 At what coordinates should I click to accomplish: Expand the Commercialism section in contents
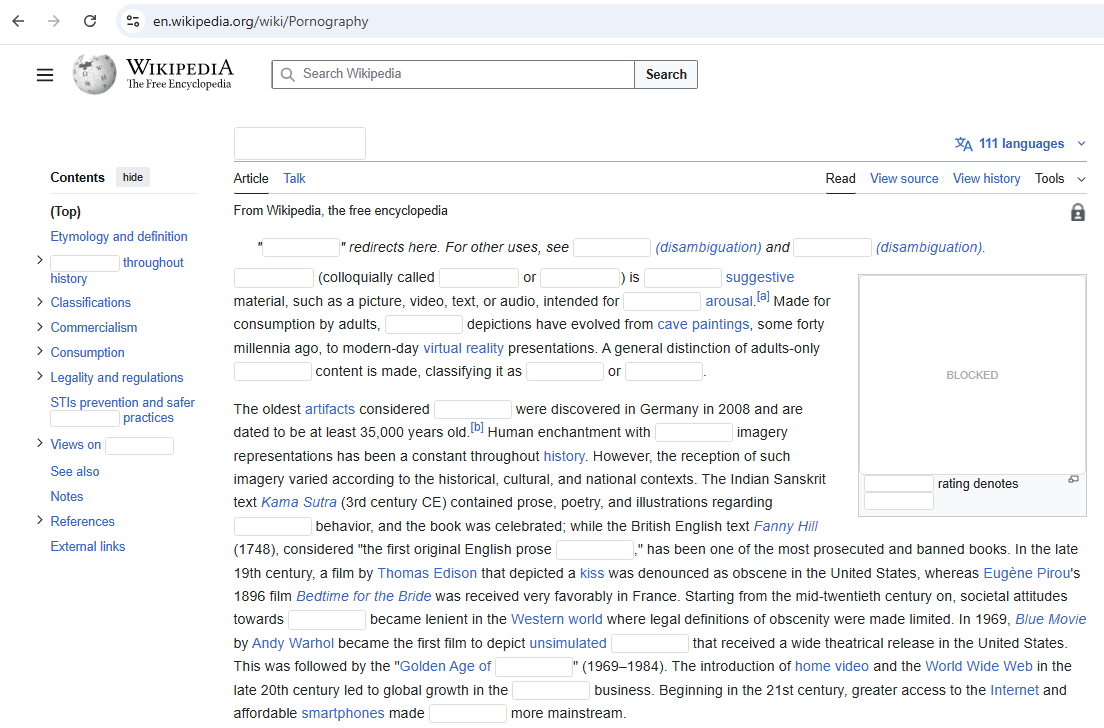point(39,327)
